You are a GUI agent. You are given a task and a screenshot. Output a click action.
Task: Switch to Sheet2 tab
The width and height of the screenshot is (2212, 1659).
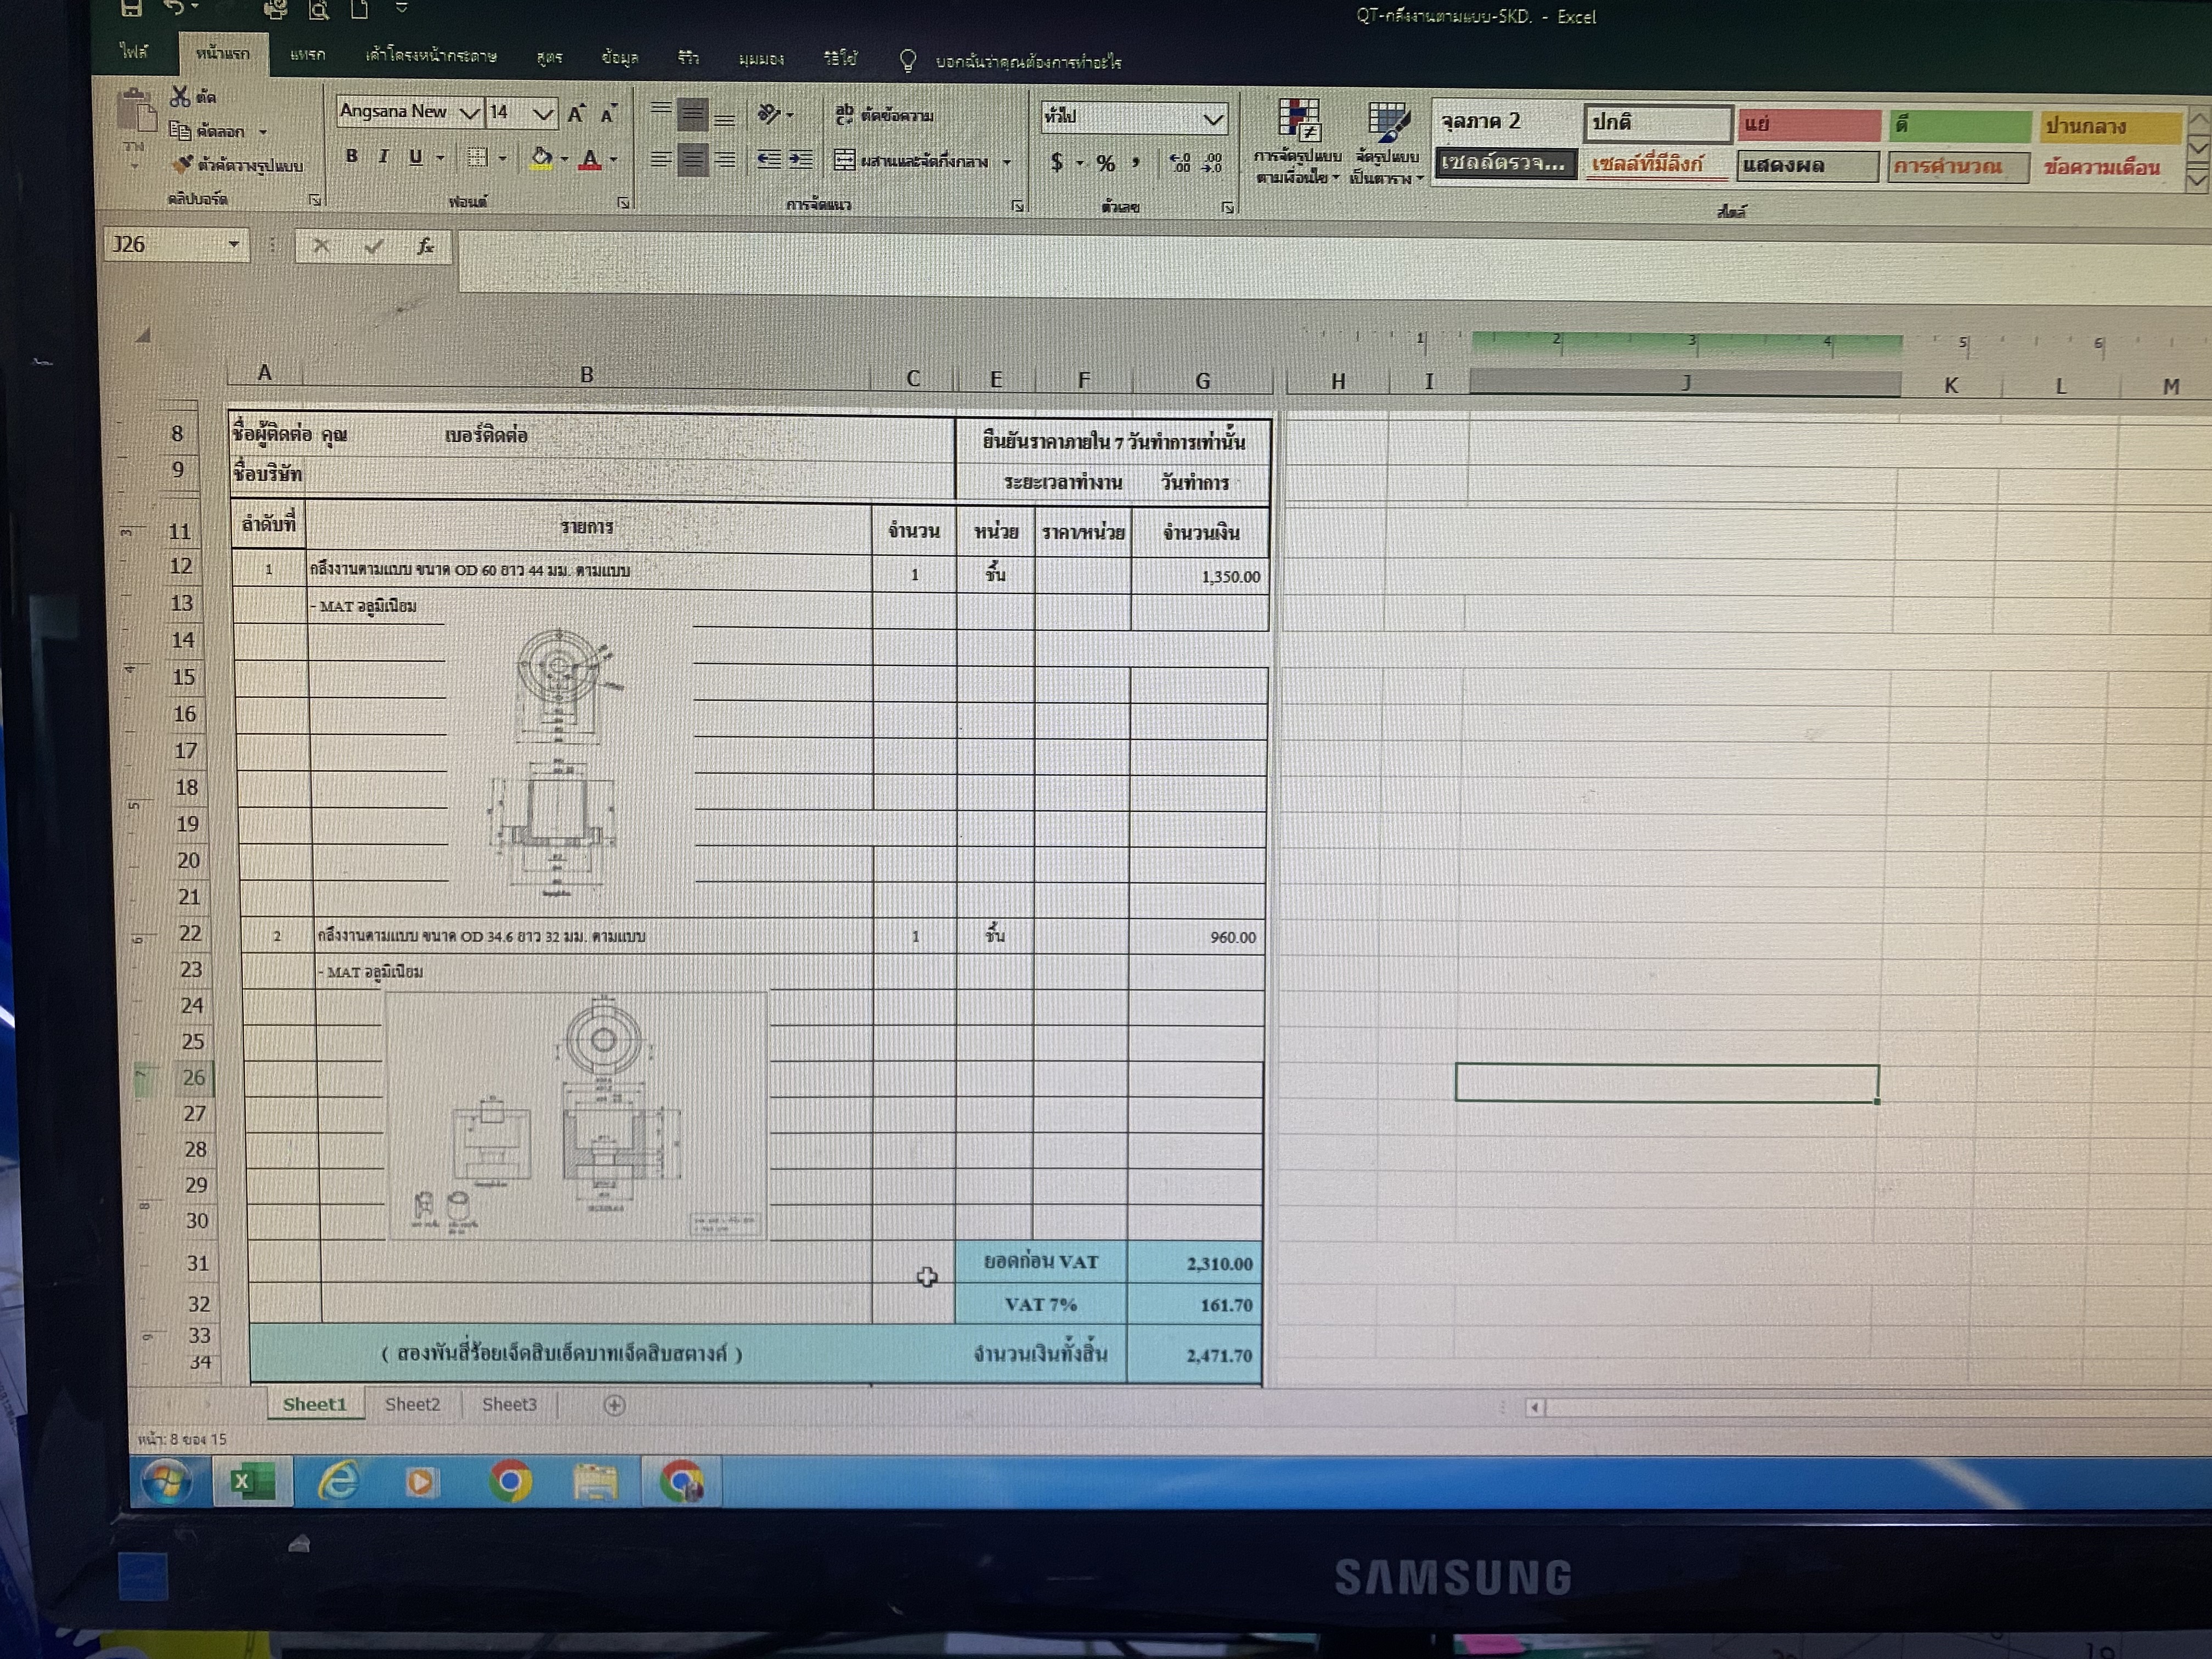tap(412, 1404)
